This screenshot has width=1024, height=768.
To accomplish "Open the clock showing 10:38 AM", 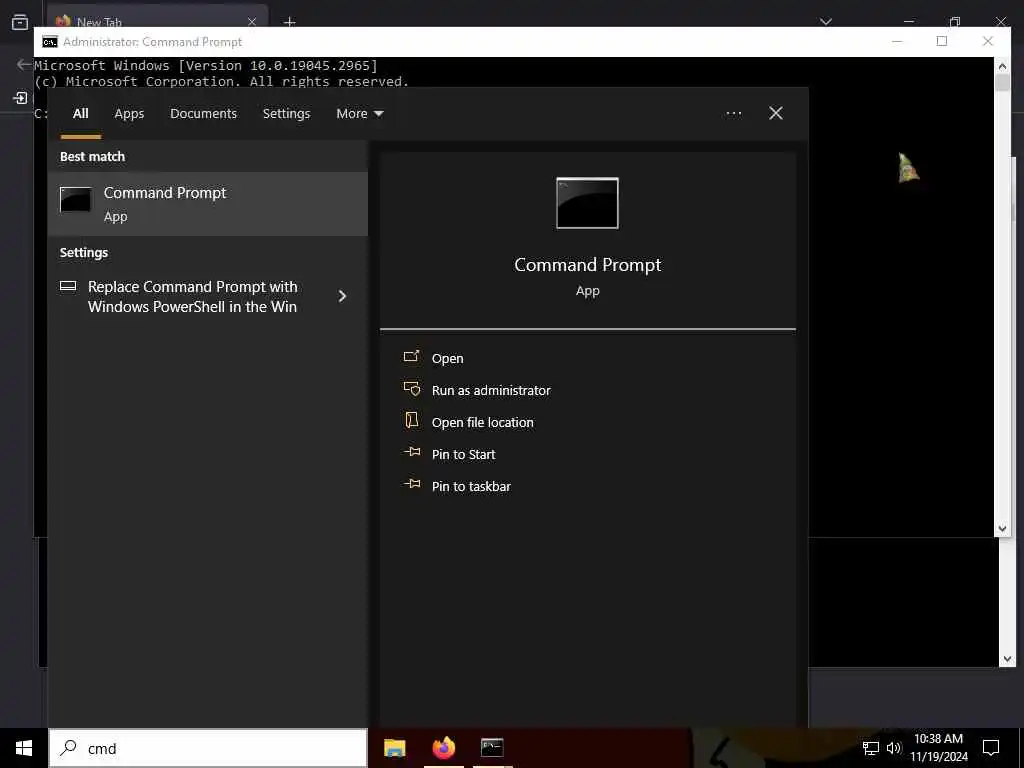I will click(938, 748).
